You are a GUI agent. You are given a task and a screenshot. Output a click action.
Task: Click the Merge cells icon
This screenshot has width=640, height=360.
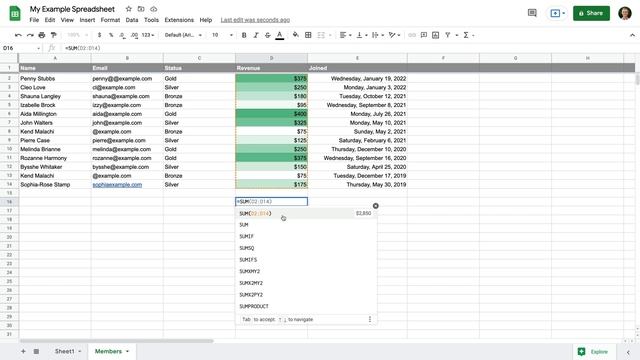tap(321, 35)
